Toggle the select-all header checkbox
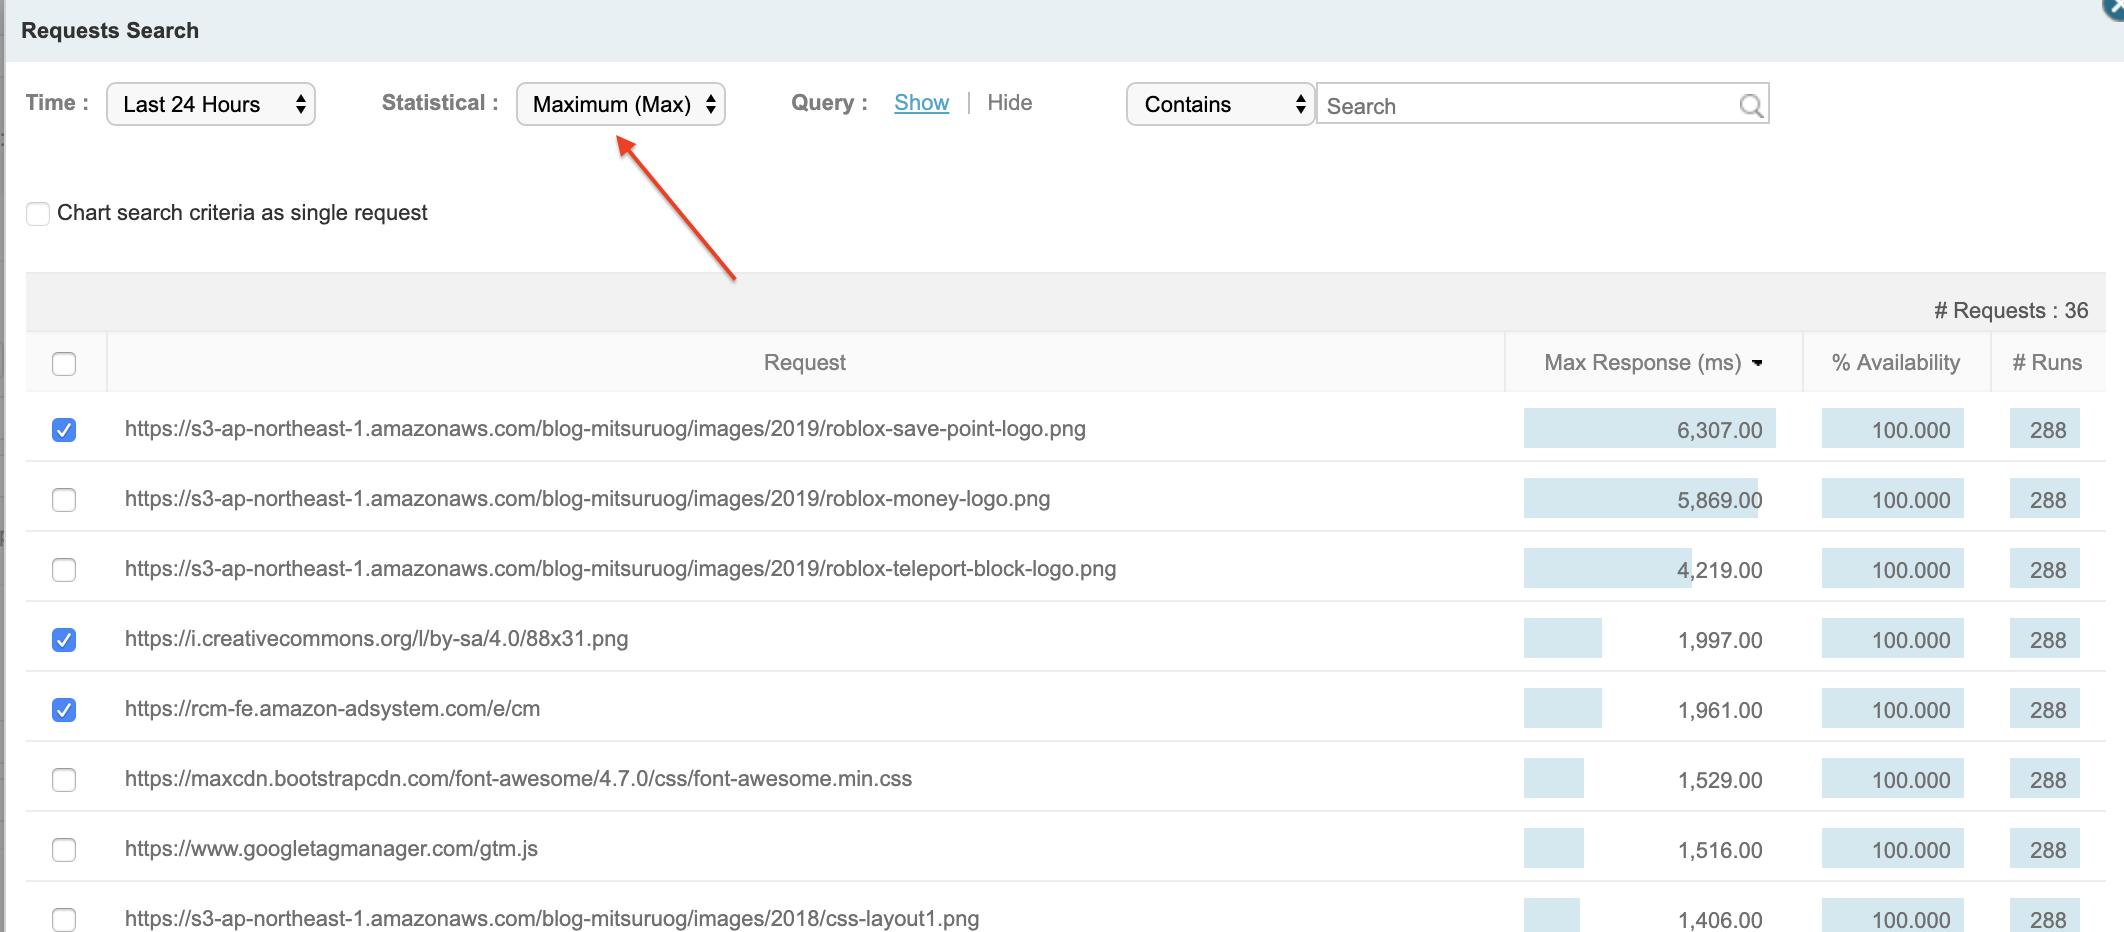Screen dimensions: 2124x932 pos(64,363)
